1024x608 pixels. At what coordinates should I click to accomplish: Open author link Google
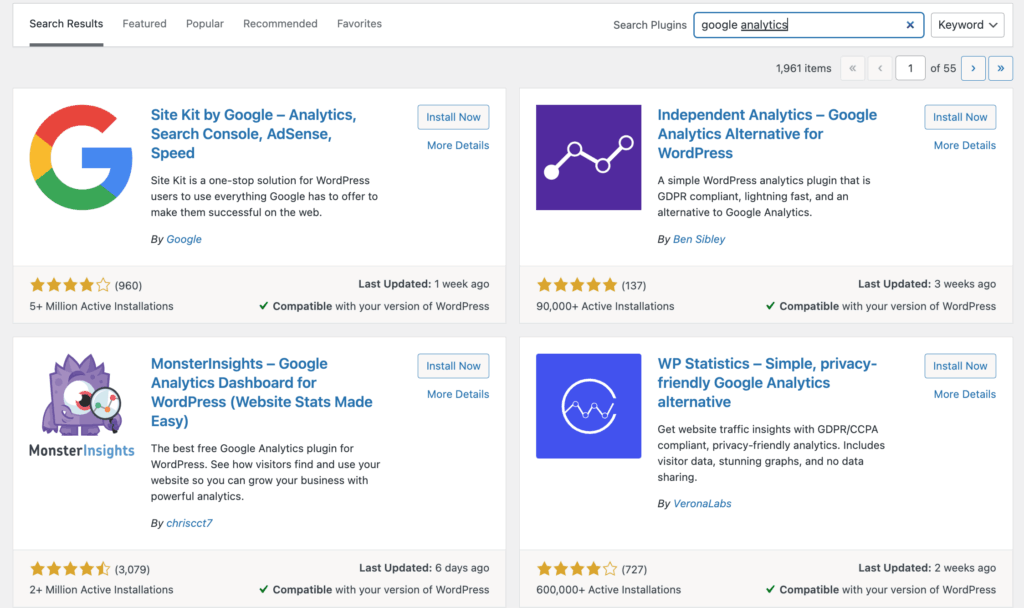(184, 239)
